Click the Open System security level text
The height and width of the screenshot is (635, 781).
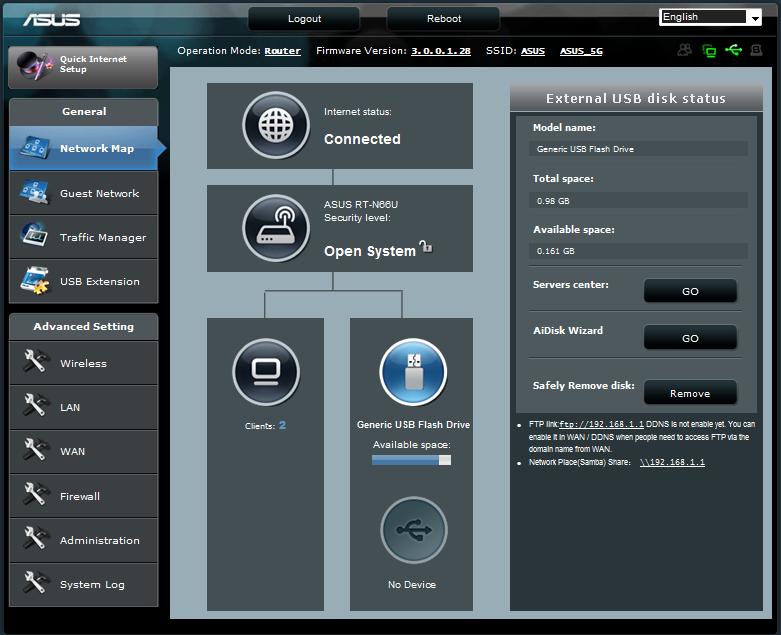pos(370,251)
